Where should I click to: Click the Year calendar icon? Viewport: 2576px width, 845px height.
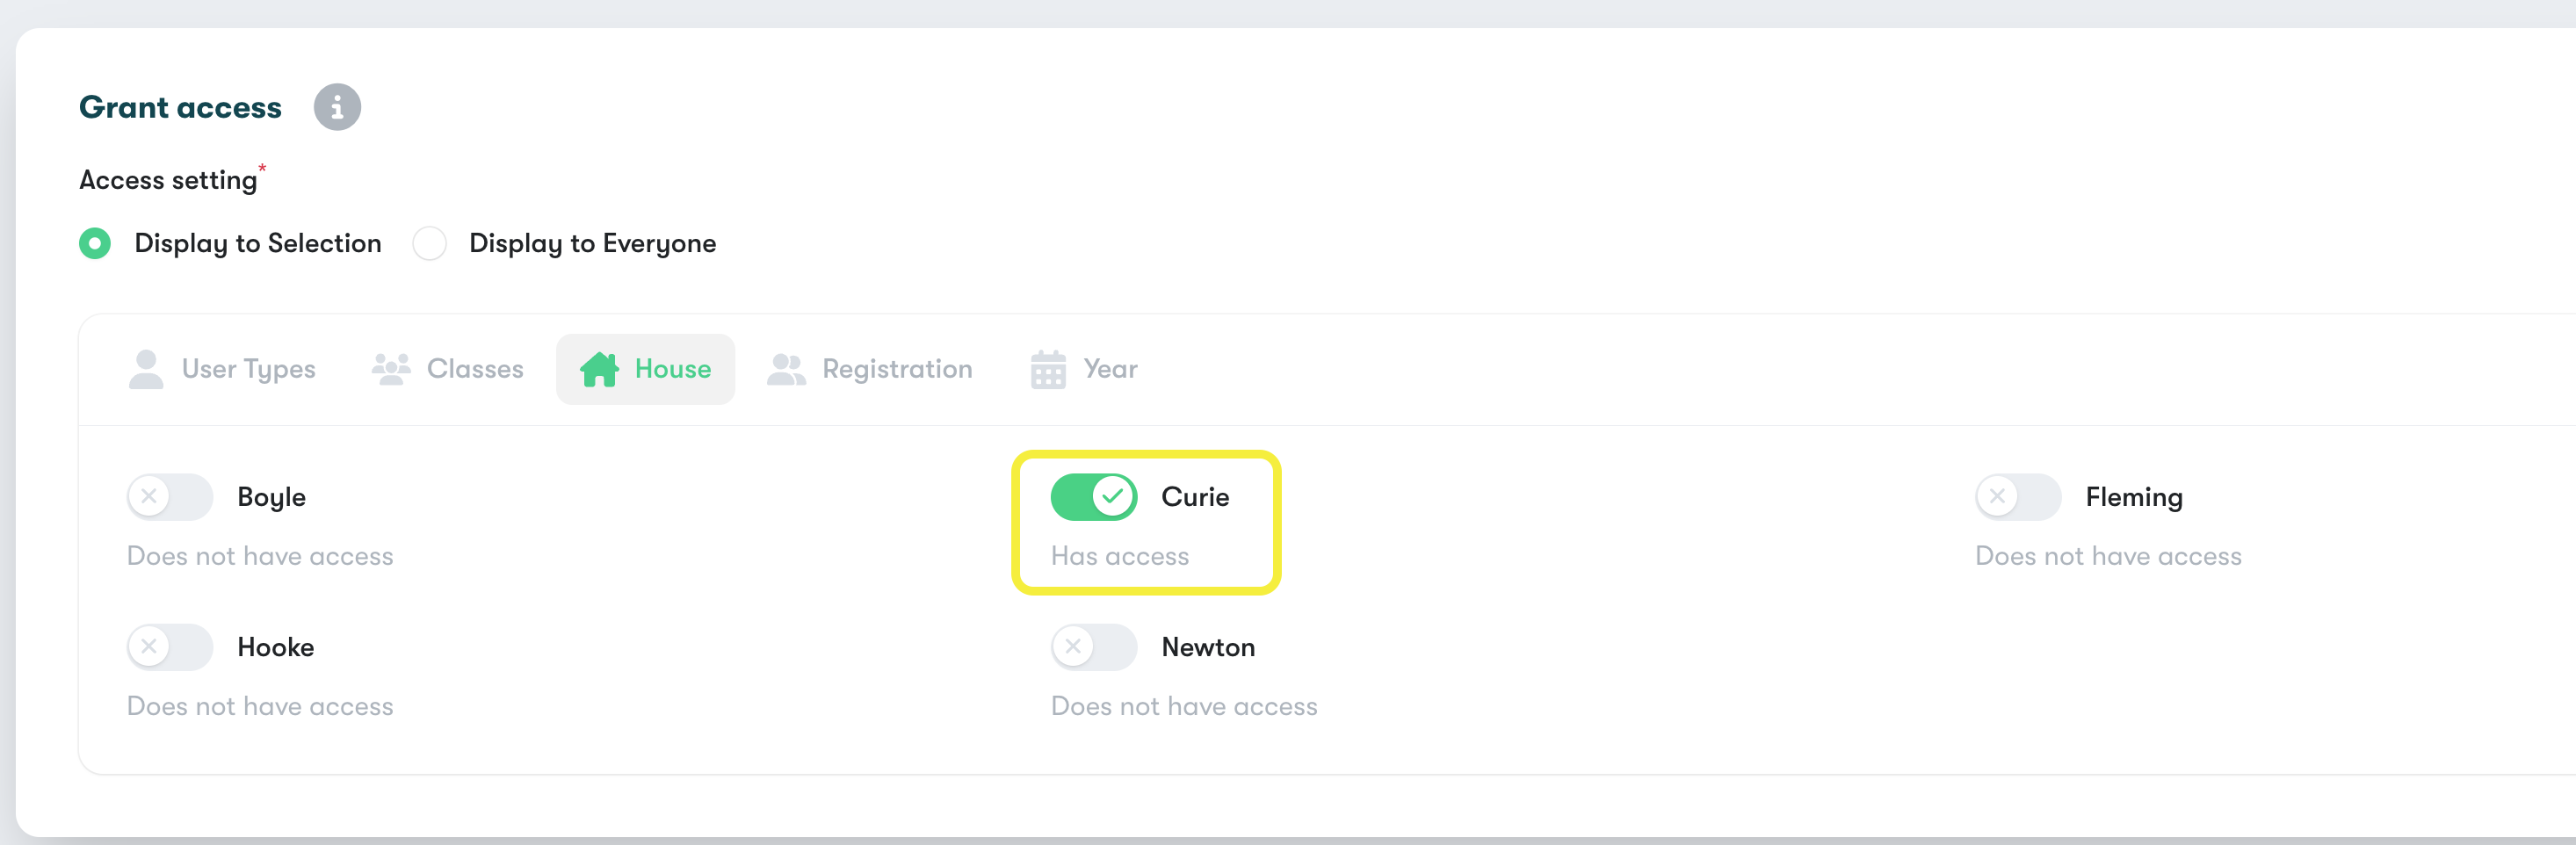point(1048,369)
